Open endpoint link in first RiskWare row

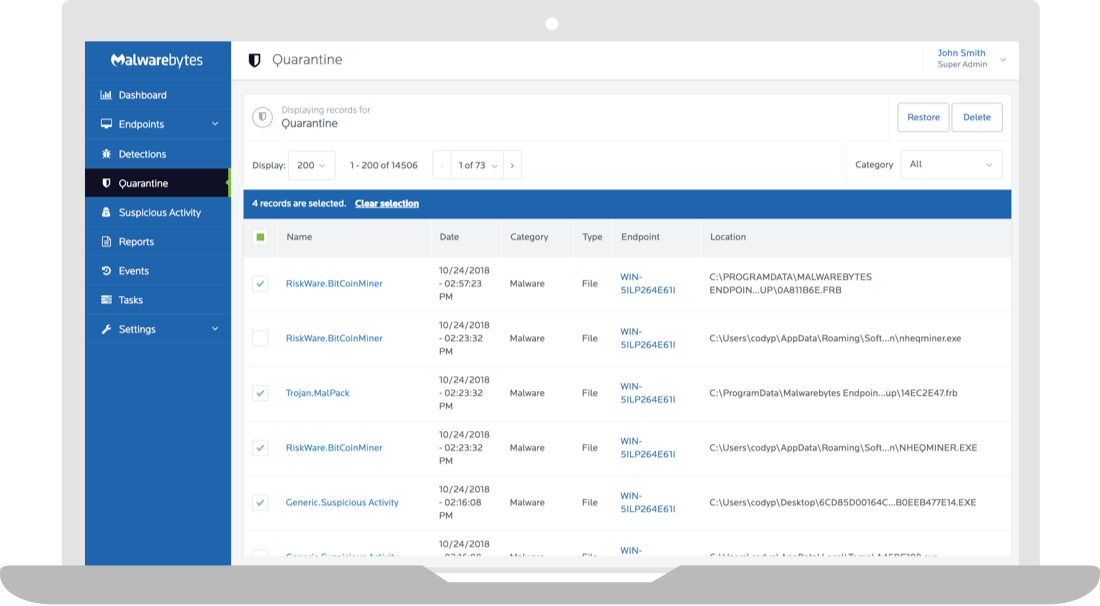[x=648, y=284]
